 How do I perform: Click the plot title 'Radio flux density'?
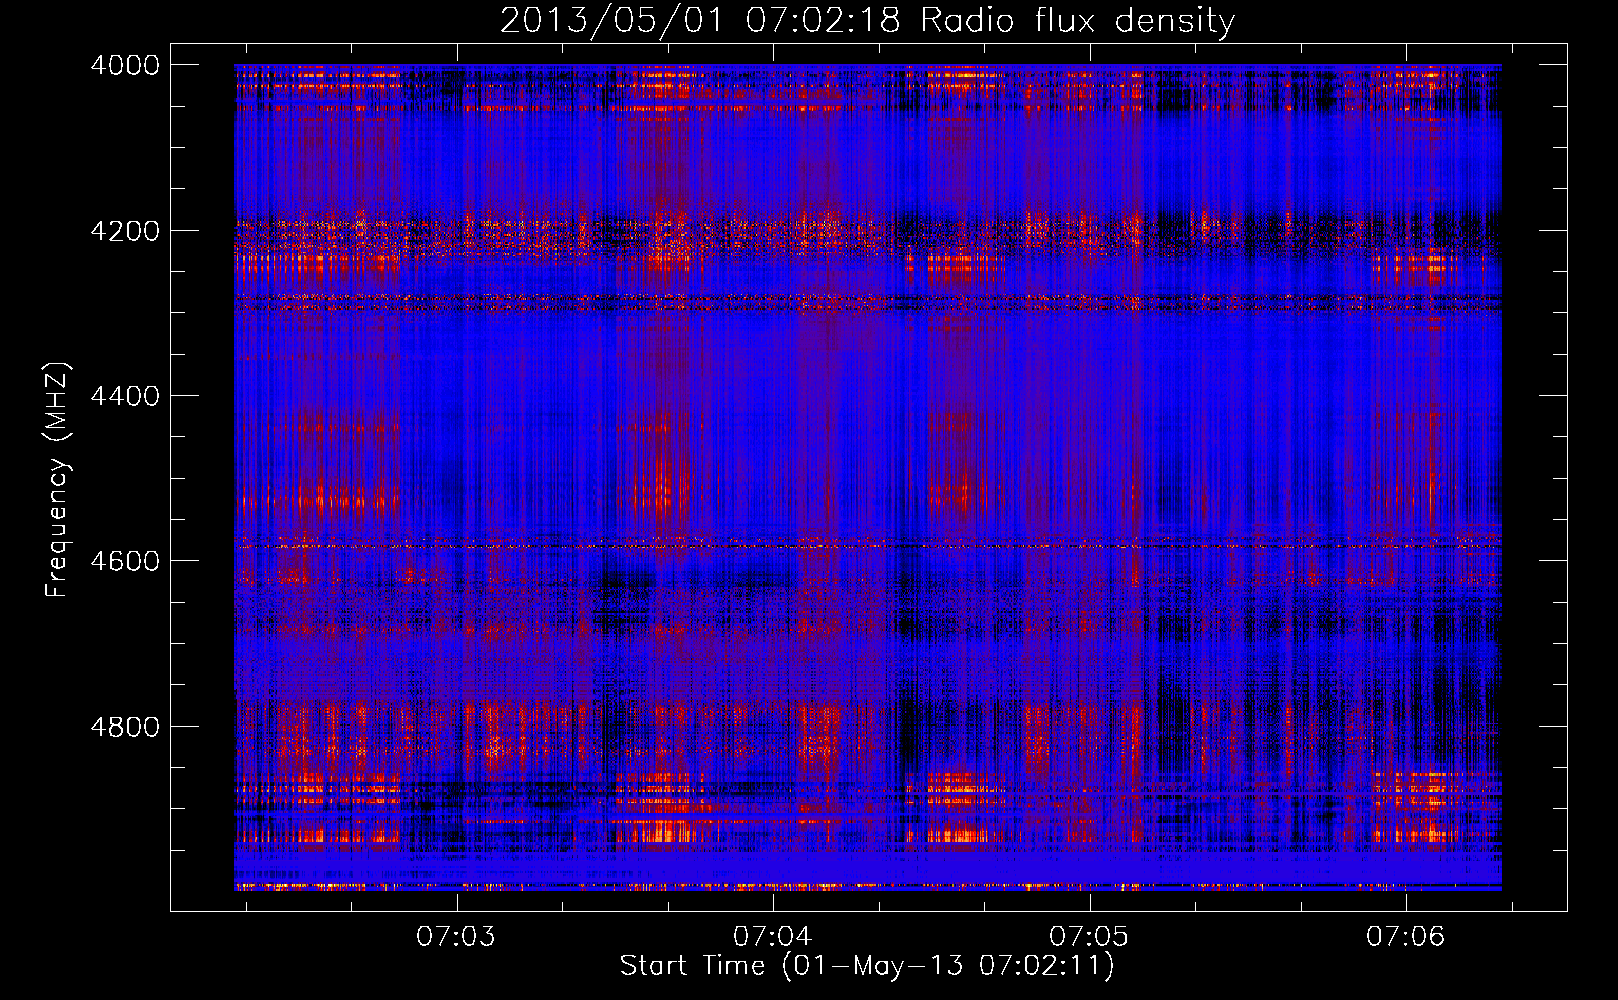pyautogui.click(x=1078, y=21)
